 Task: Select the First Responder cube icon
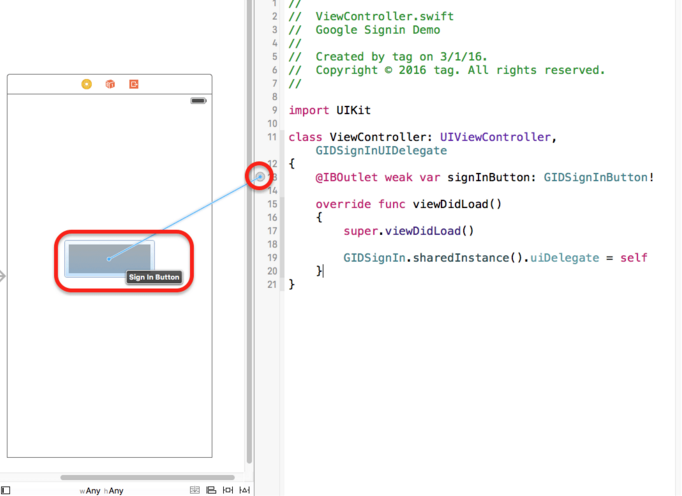[x=110, y=84]
